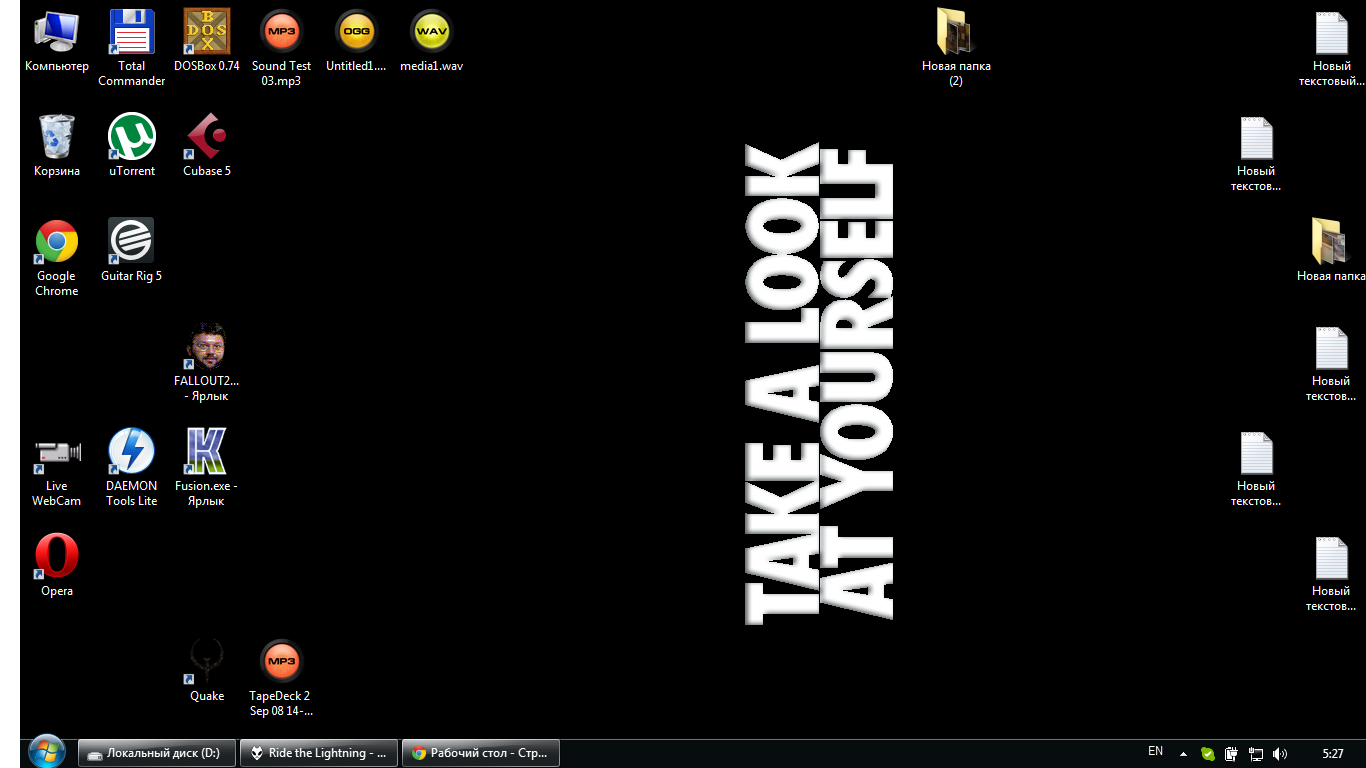
Task: Open the network tray icon
Action: [x=1256, y=754]
